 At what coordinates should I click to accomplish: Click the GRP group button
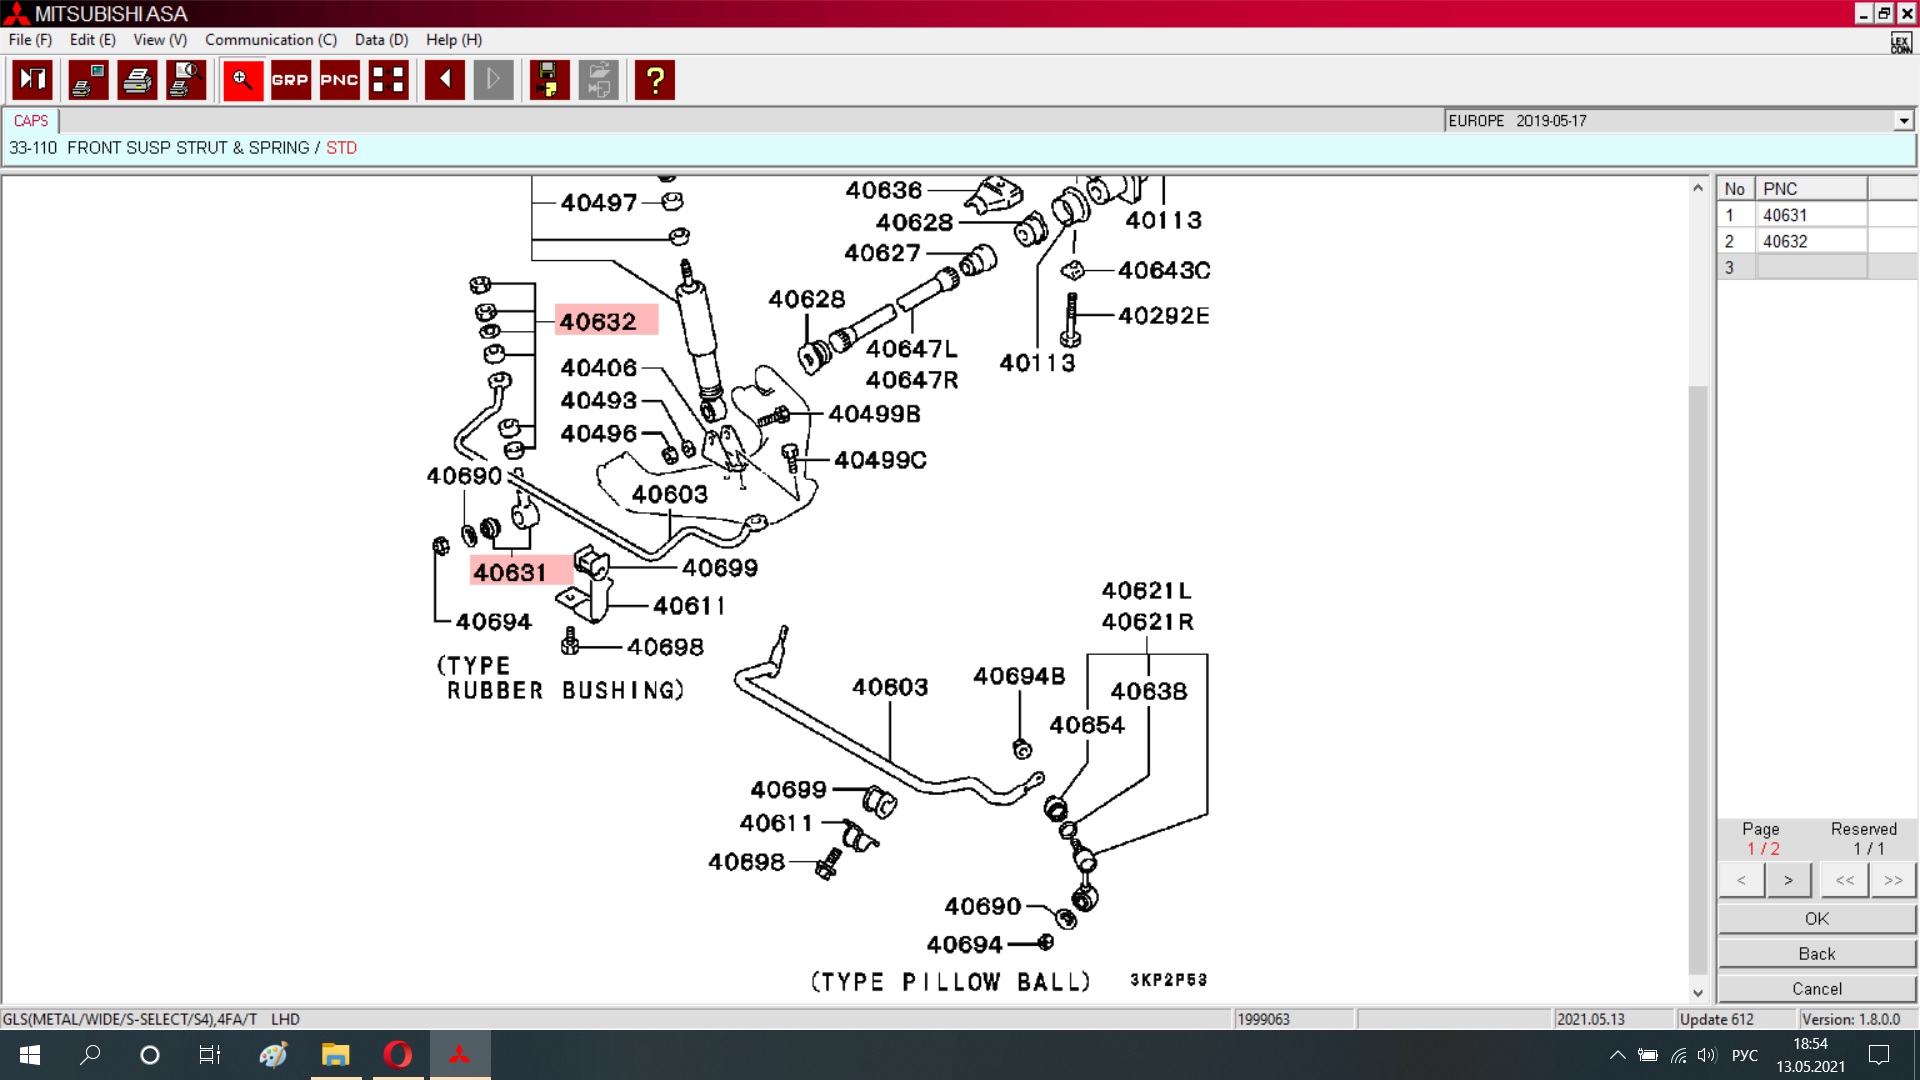click(x=290, y=80)
